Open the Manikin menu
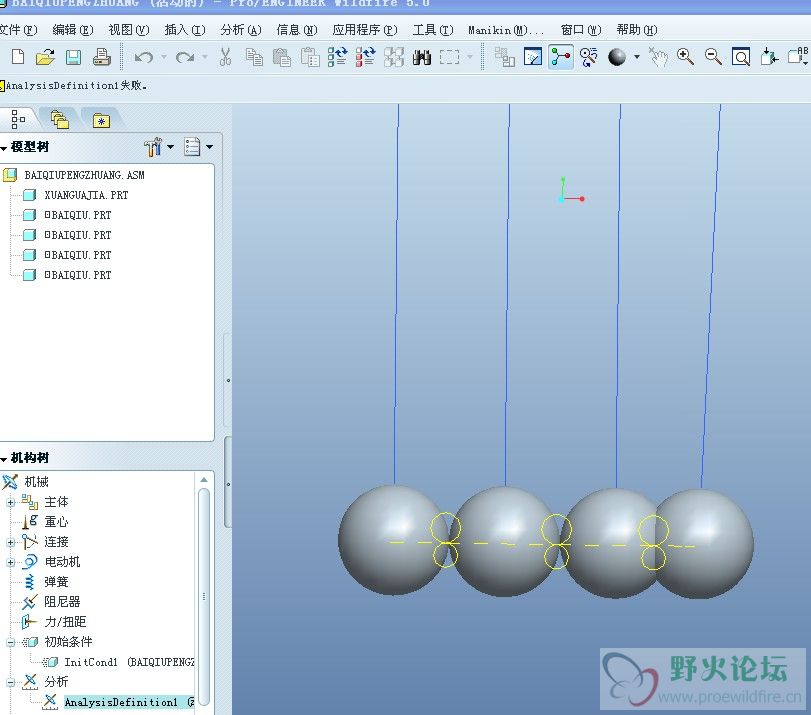This screenshot has height=715, width=811. 506,30
